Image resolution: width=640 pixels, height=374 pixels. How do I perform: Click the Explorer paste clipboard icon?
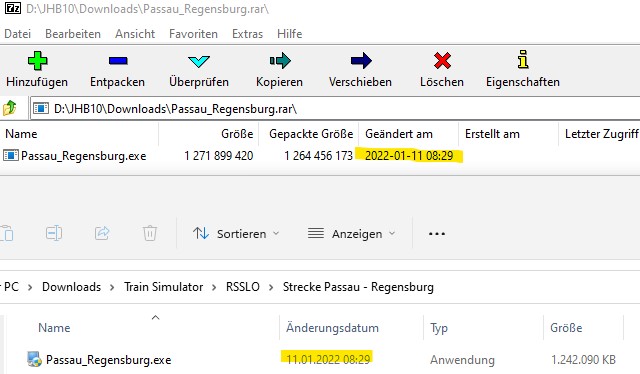(x=7, y=234)
